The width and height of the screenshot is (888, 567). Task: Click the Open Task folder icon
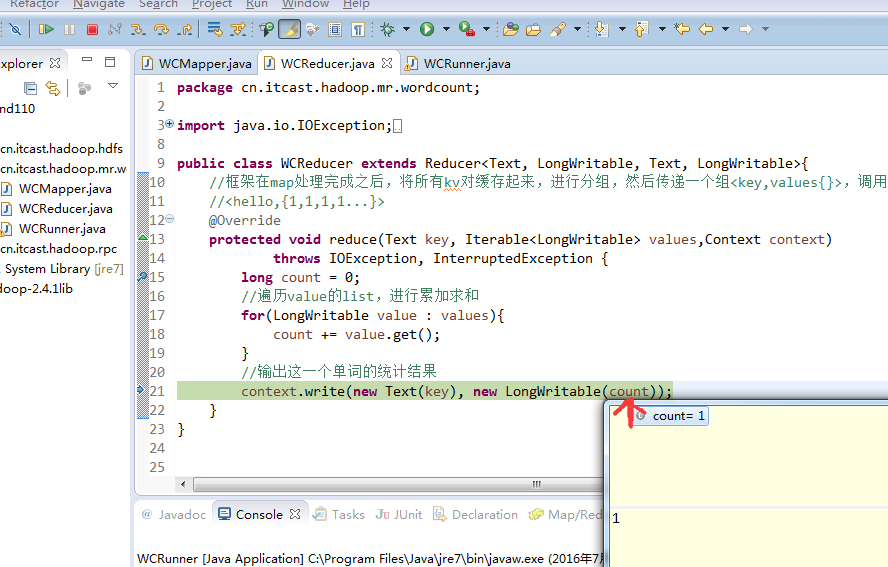pyautogui.click(x=533, y=29)
